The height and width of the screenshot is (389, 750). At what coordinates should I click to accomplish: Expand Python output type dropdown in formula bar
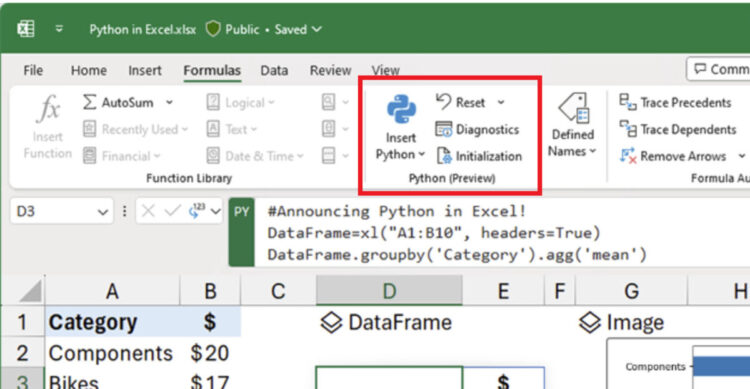(216, 211)
